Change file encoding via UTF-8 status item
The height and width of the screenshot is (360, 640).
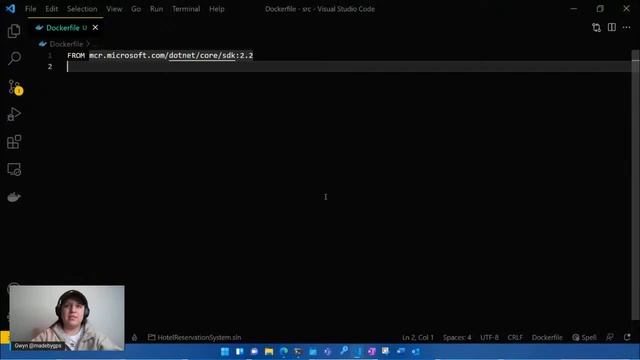(489, 338)
